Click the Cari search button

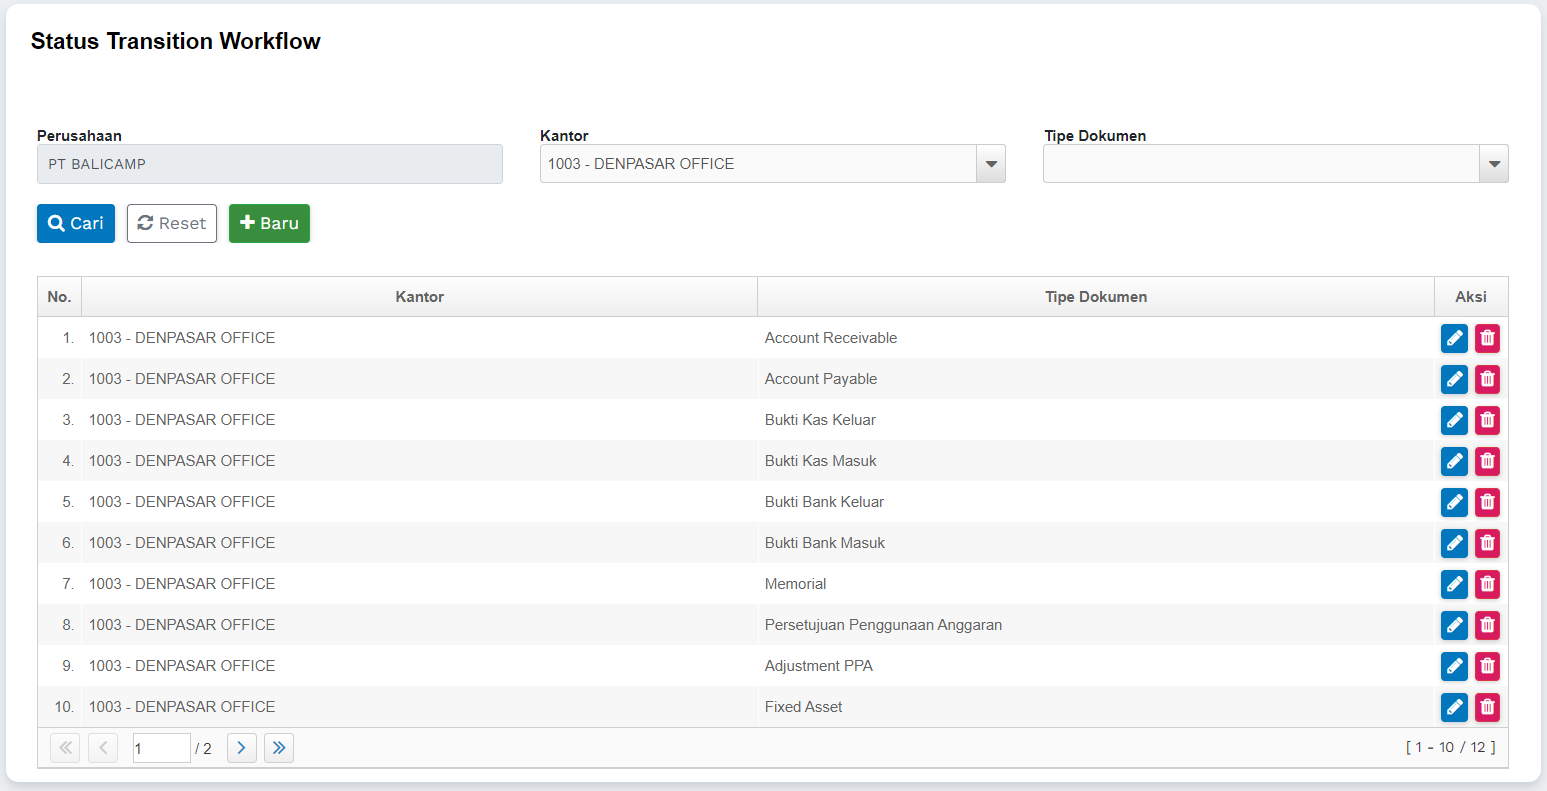point(76,224)
